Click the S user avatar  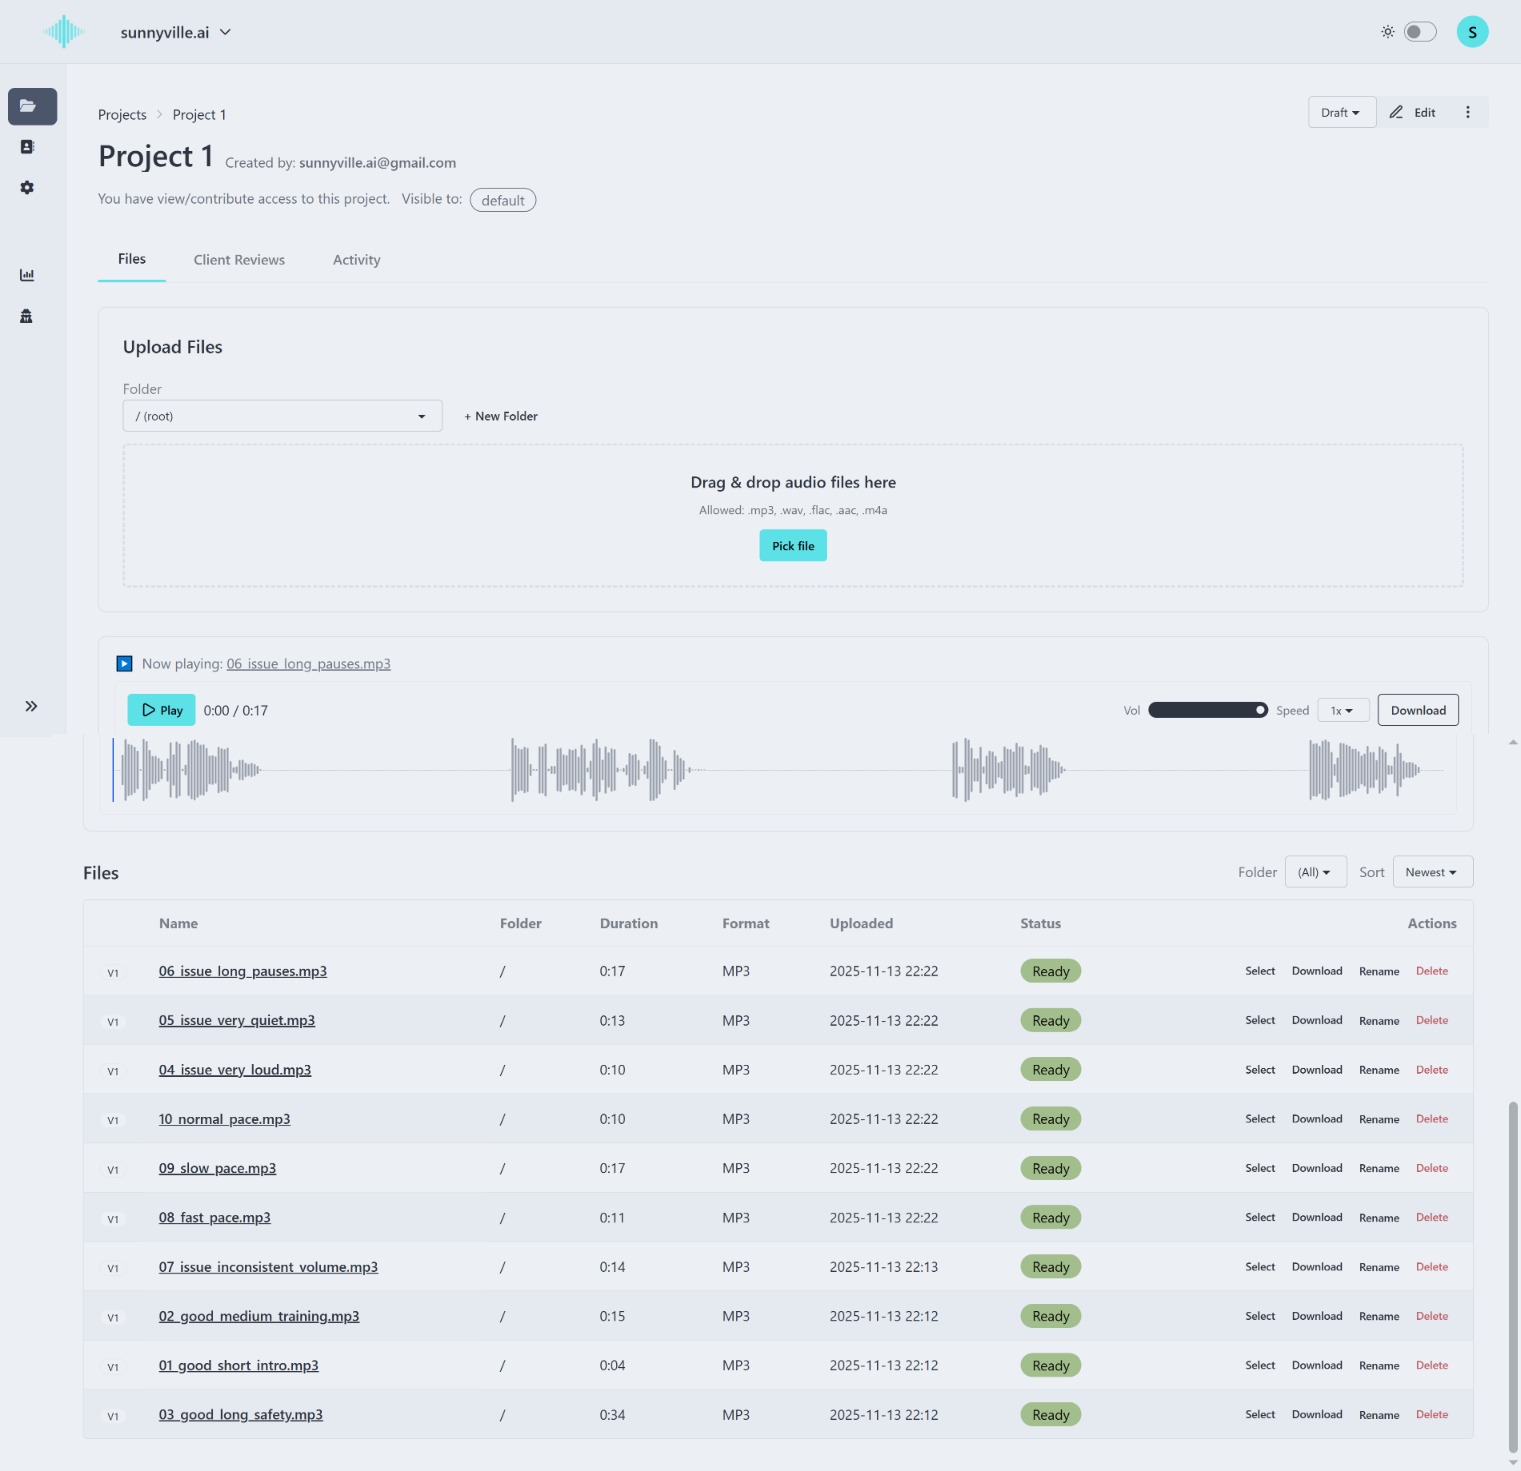(1472, 31)
